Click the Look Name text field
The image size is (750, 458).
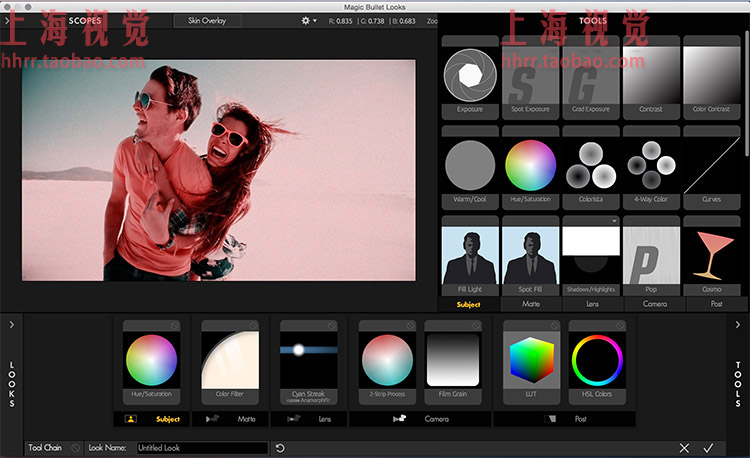[x=201, y=448]
